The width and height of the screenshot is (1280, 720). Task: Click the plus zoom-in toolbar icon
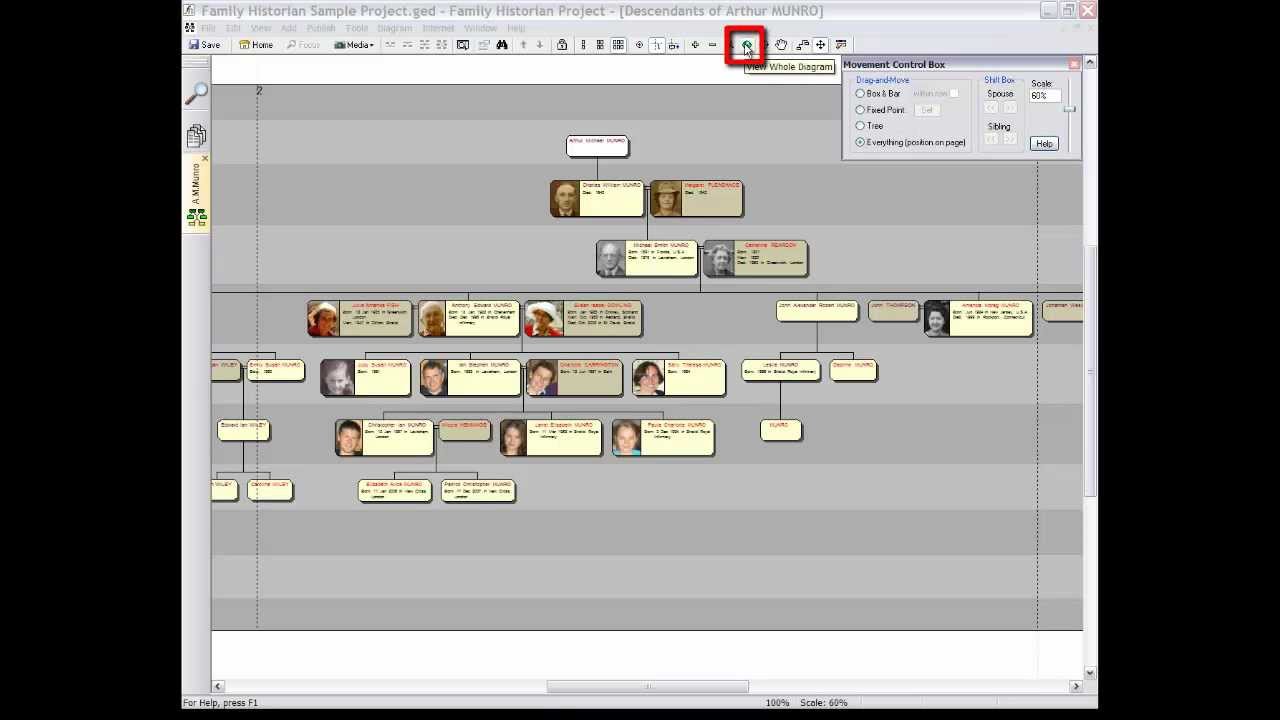tap(695, 45)
